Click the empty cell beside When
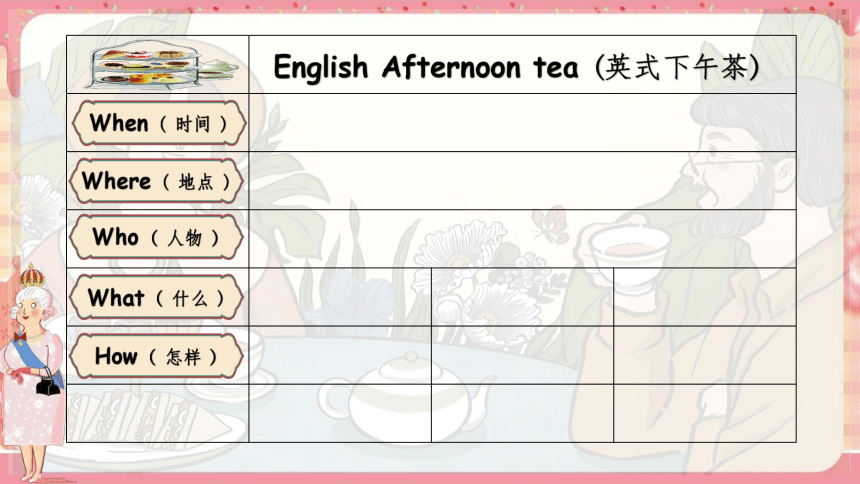 pos(522,122)
